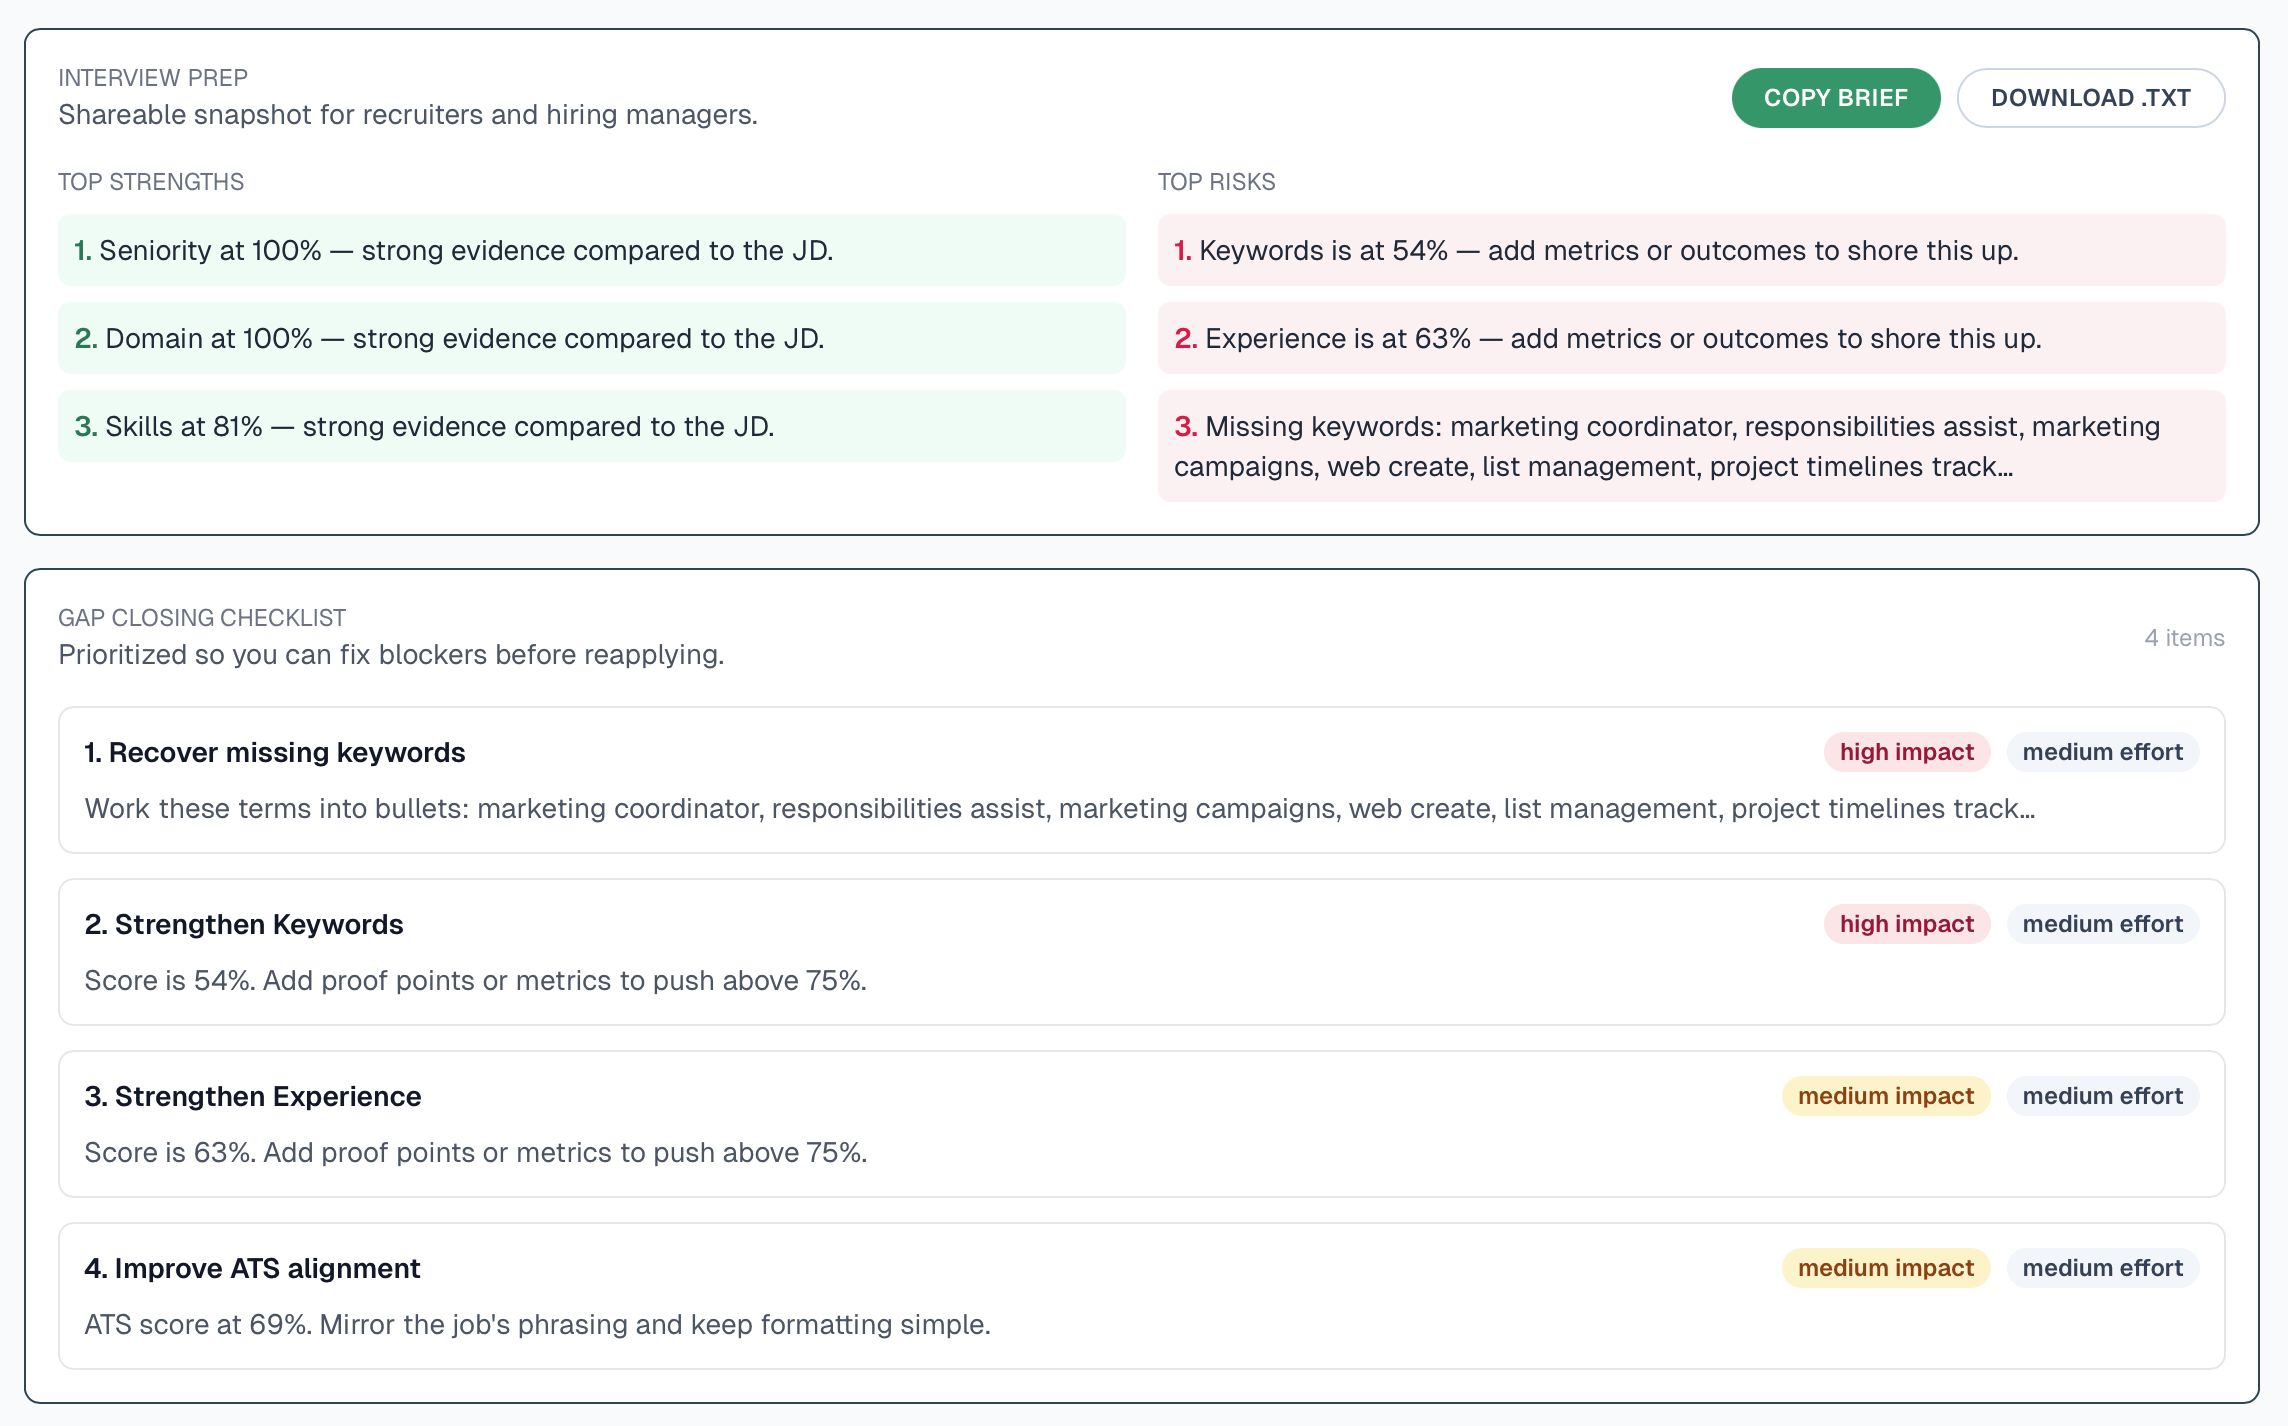The width and height of the screenshot is (2288, 1426).
Task: Click the COPY BRIEF button
Action: [1835, 97]
